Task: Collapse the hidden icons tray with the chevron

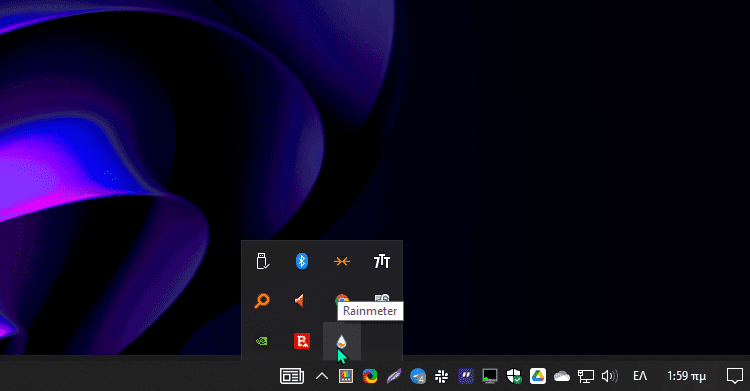Action: [322, 376]
